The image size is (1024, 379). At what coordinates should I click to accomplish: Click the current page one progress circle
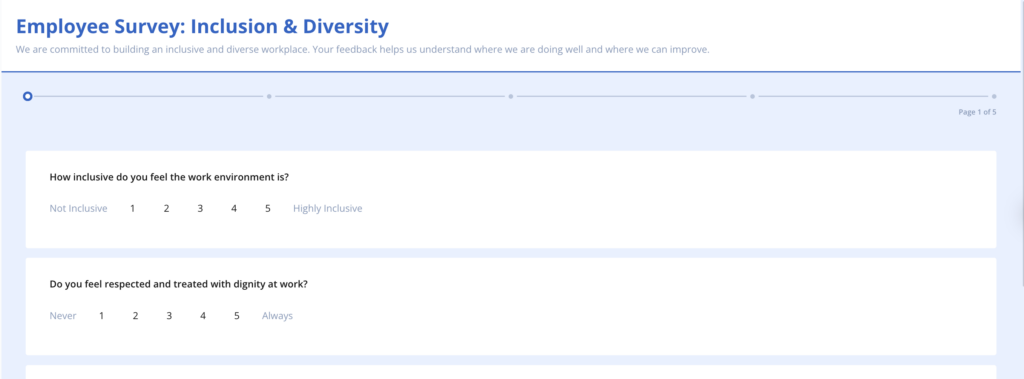(27, 96)
